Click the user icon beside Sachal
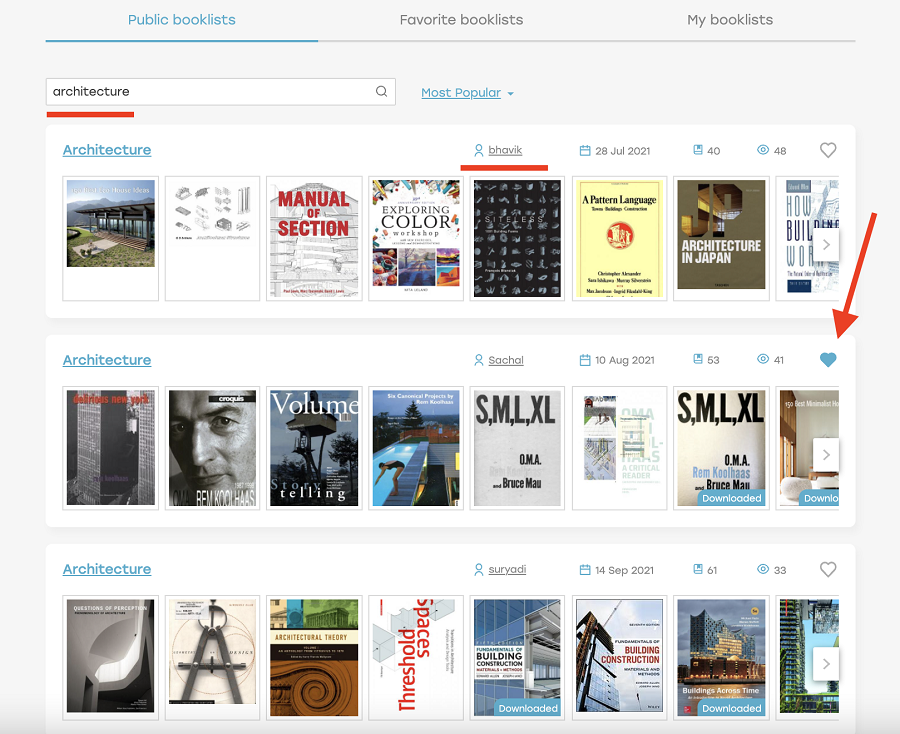 [x=478, y=360]
